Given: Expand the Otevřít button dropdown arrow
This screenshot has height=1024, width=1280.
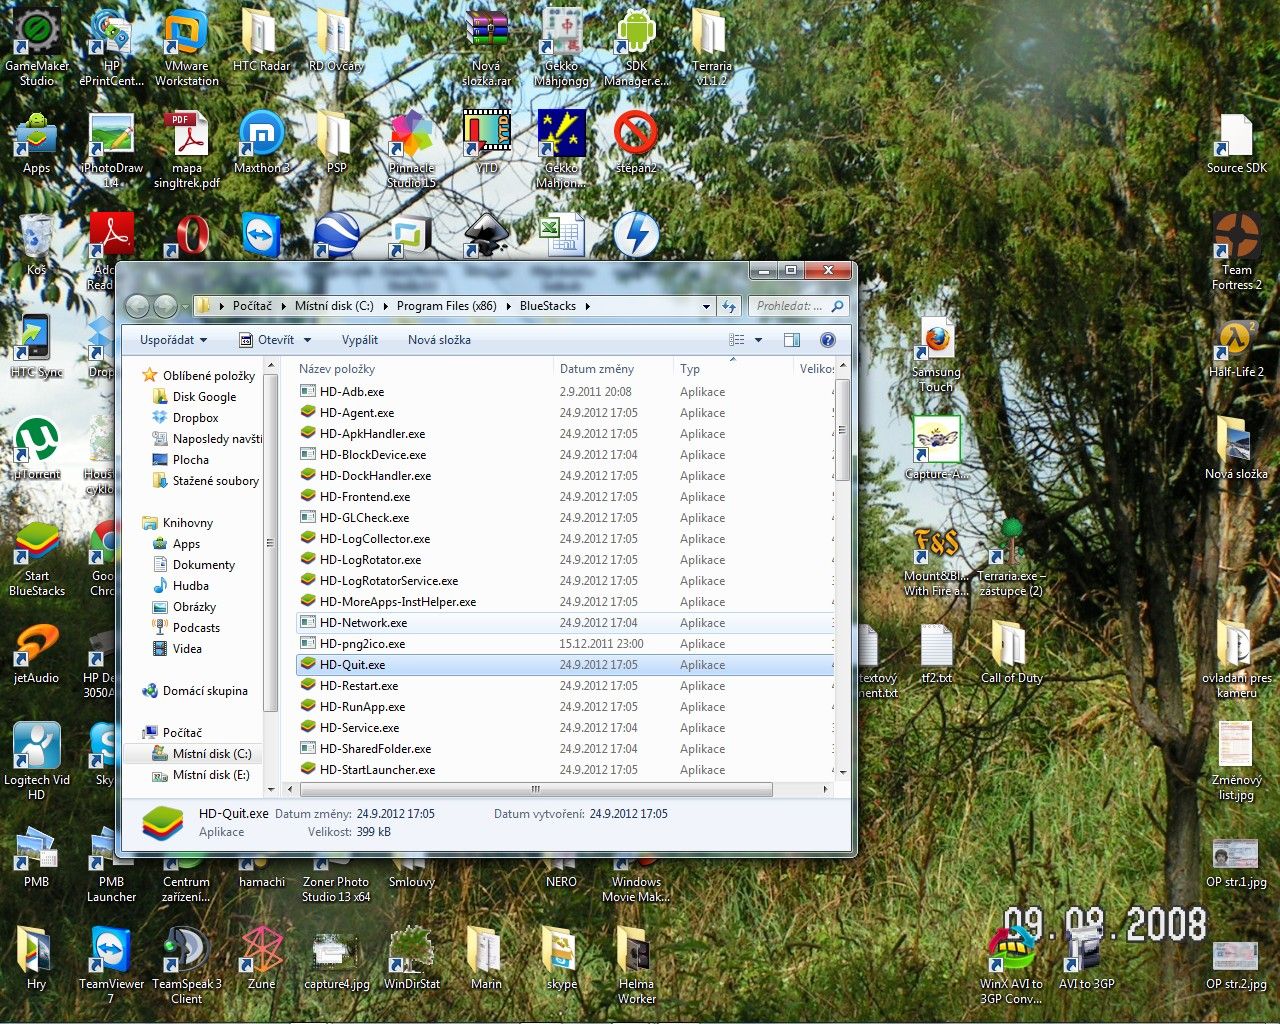Looking at the screenshot, I should (x=308, y=340).
